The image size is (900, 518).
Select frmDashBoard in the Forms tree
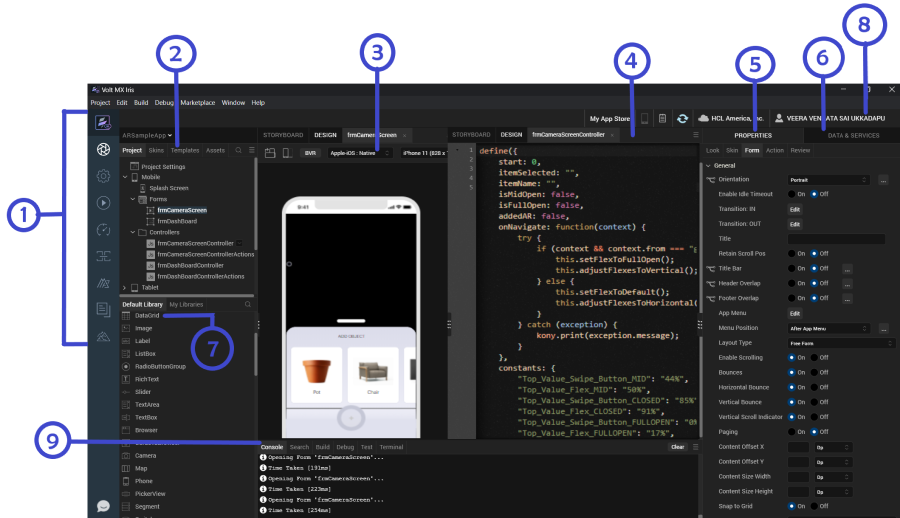[177, 221]
